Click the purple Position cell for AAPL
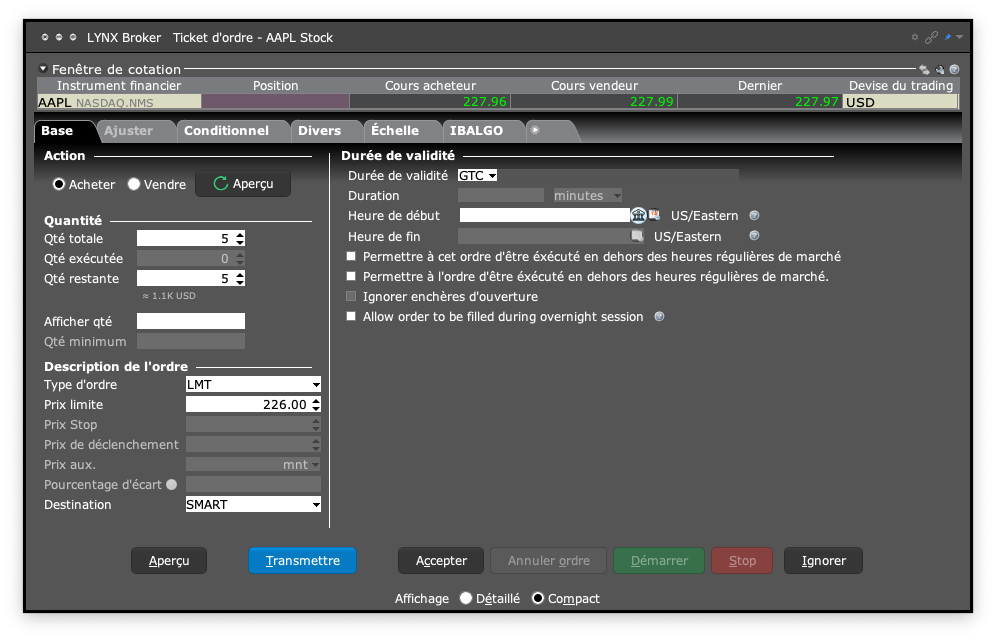Image resolution: width=996 pixels, height=640 pixels. 275,102
